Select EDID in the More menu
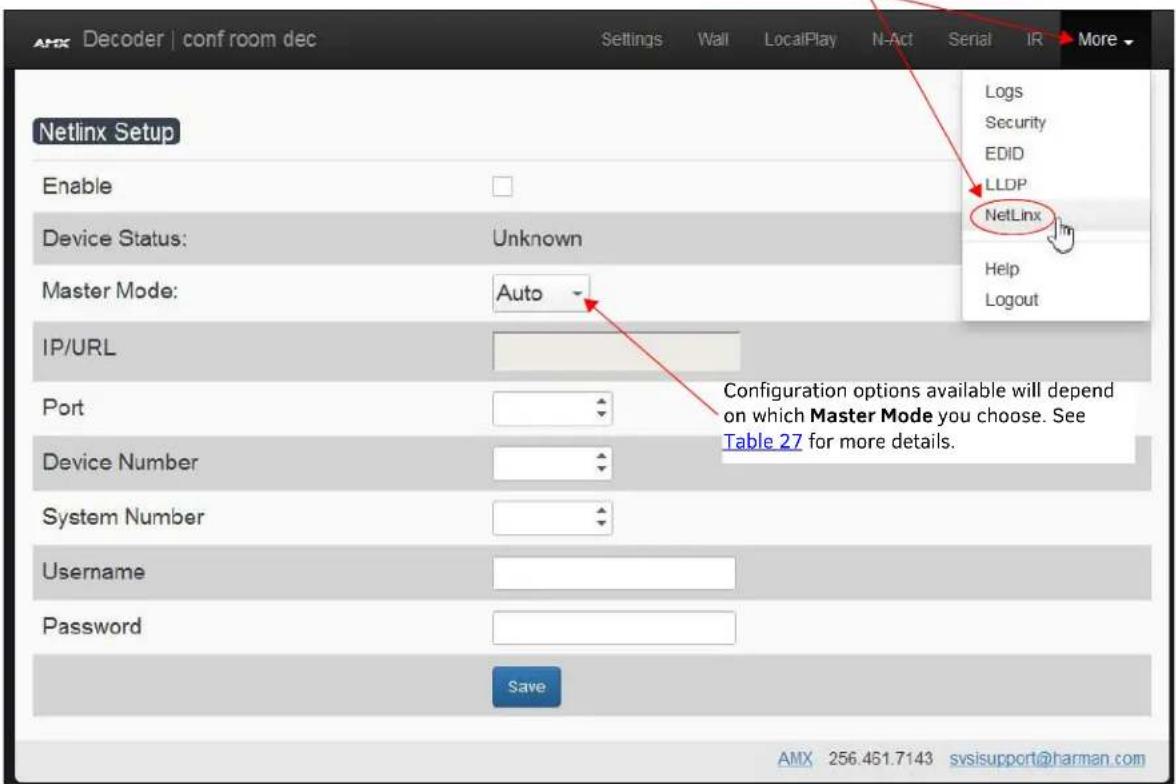The image size is (1176, 784). click(1004, 154)
